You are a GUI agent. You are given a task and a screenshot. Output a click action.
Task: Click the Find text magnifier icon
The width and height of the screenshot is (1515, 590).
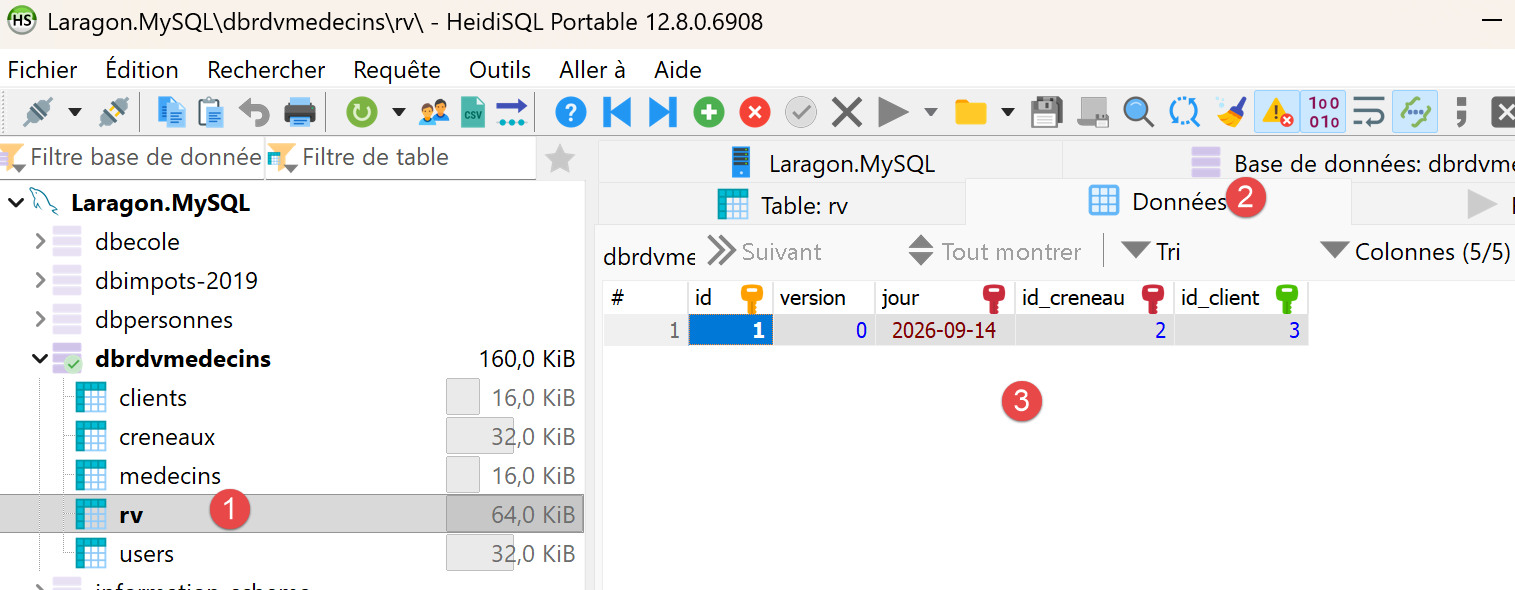pyautogui.click(x=1138, y=111)
